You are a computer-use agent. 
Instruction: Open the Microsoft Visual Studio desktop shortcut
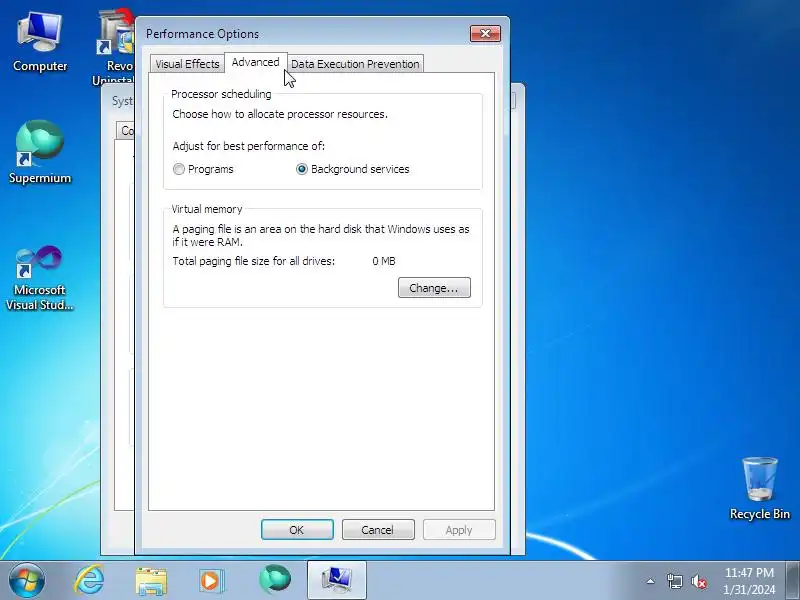(40, 279)
